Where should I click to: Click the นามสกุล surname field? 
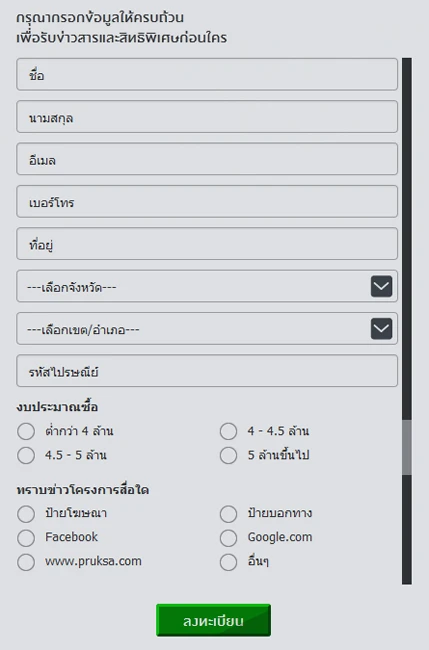coord(207,116)
